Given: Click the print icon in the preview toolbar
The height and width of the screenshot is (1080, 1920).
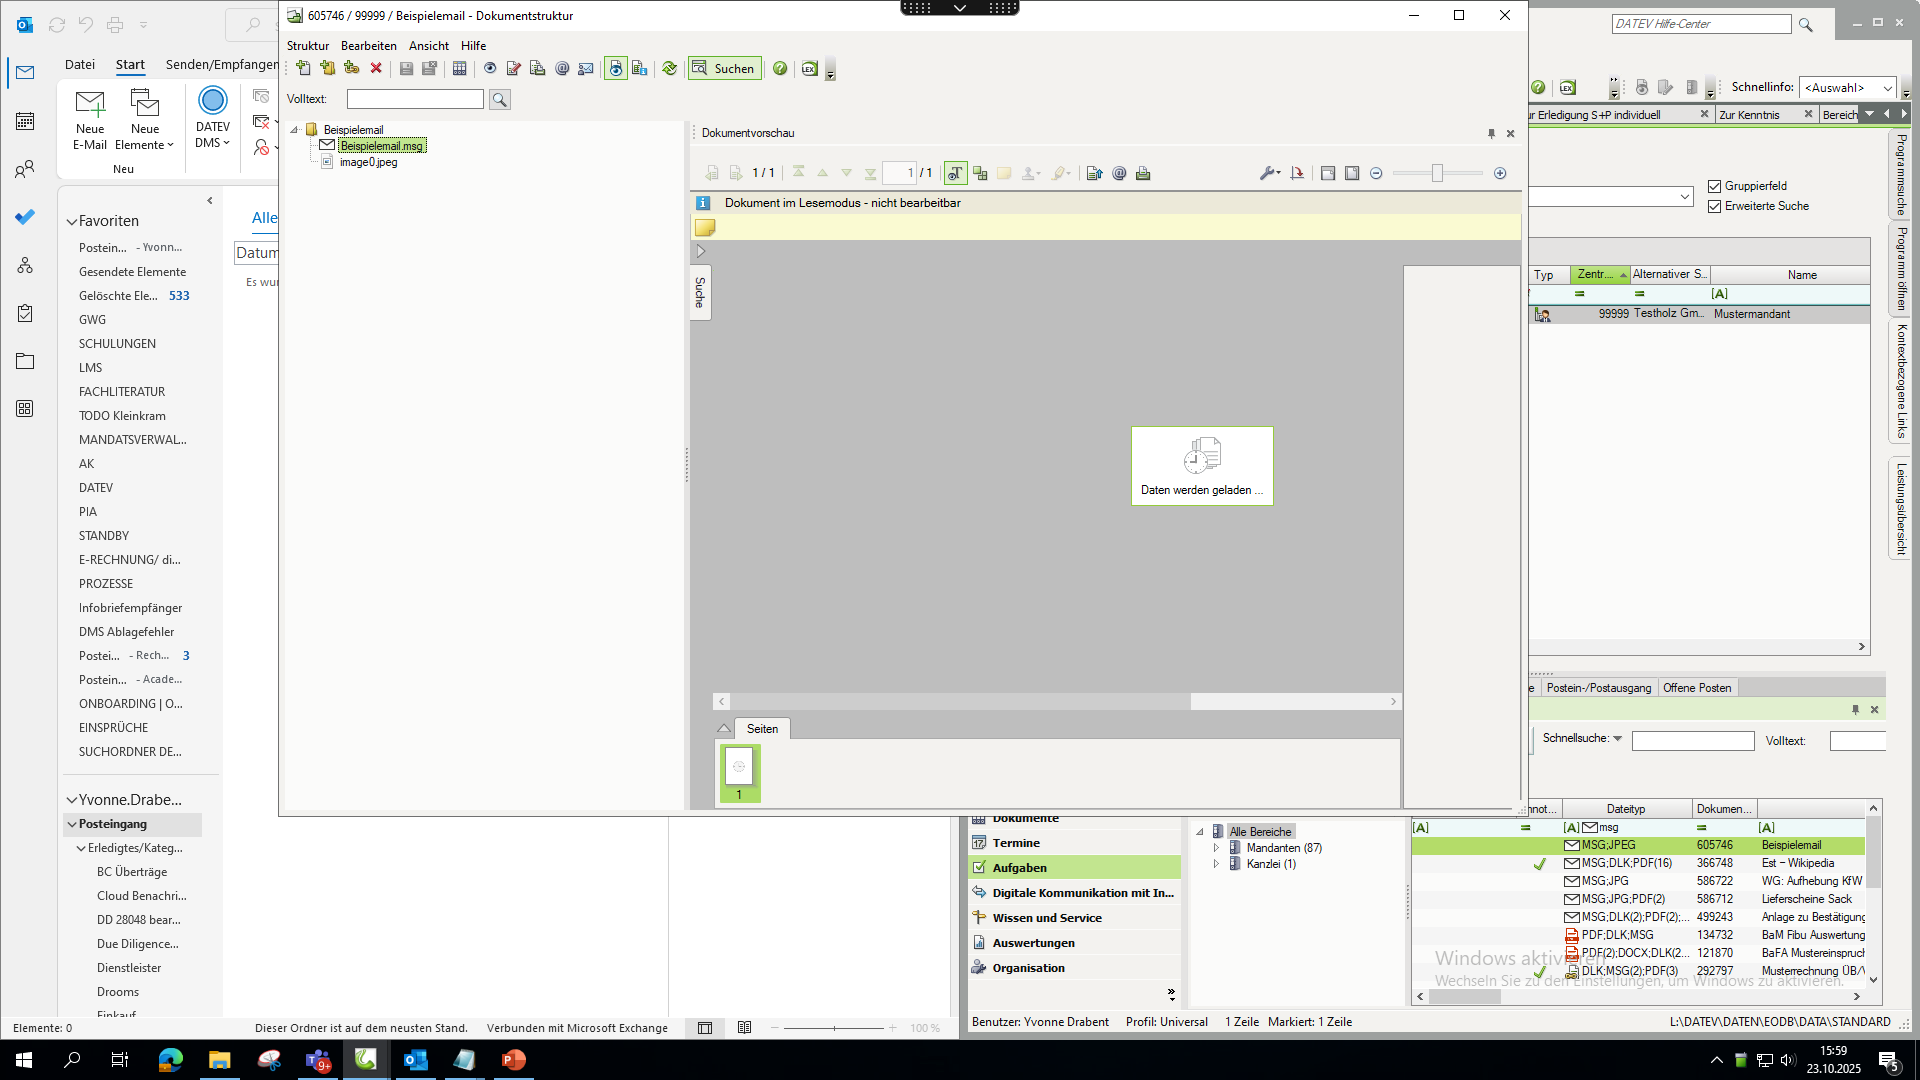Looking at the screenshot, I should [1143, 173].
